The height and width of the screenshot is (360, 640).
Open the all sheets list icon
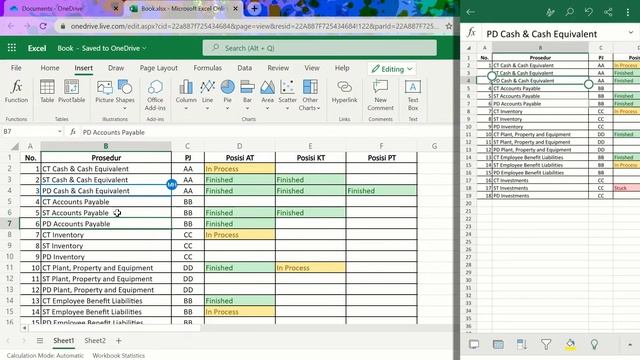coord(40,340)
